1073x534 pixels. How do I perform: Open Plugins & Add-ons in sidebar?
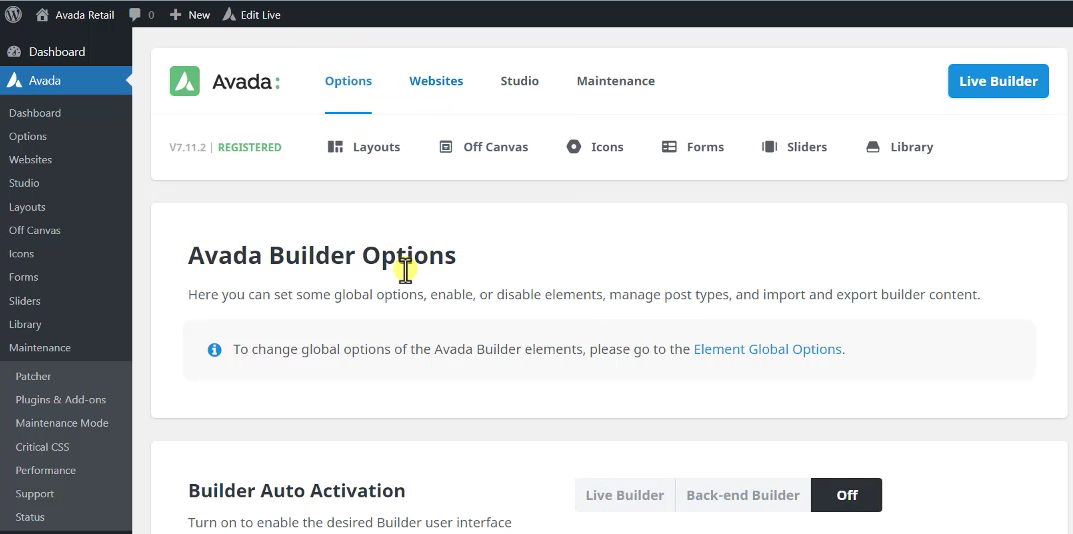tap(60, 400)
